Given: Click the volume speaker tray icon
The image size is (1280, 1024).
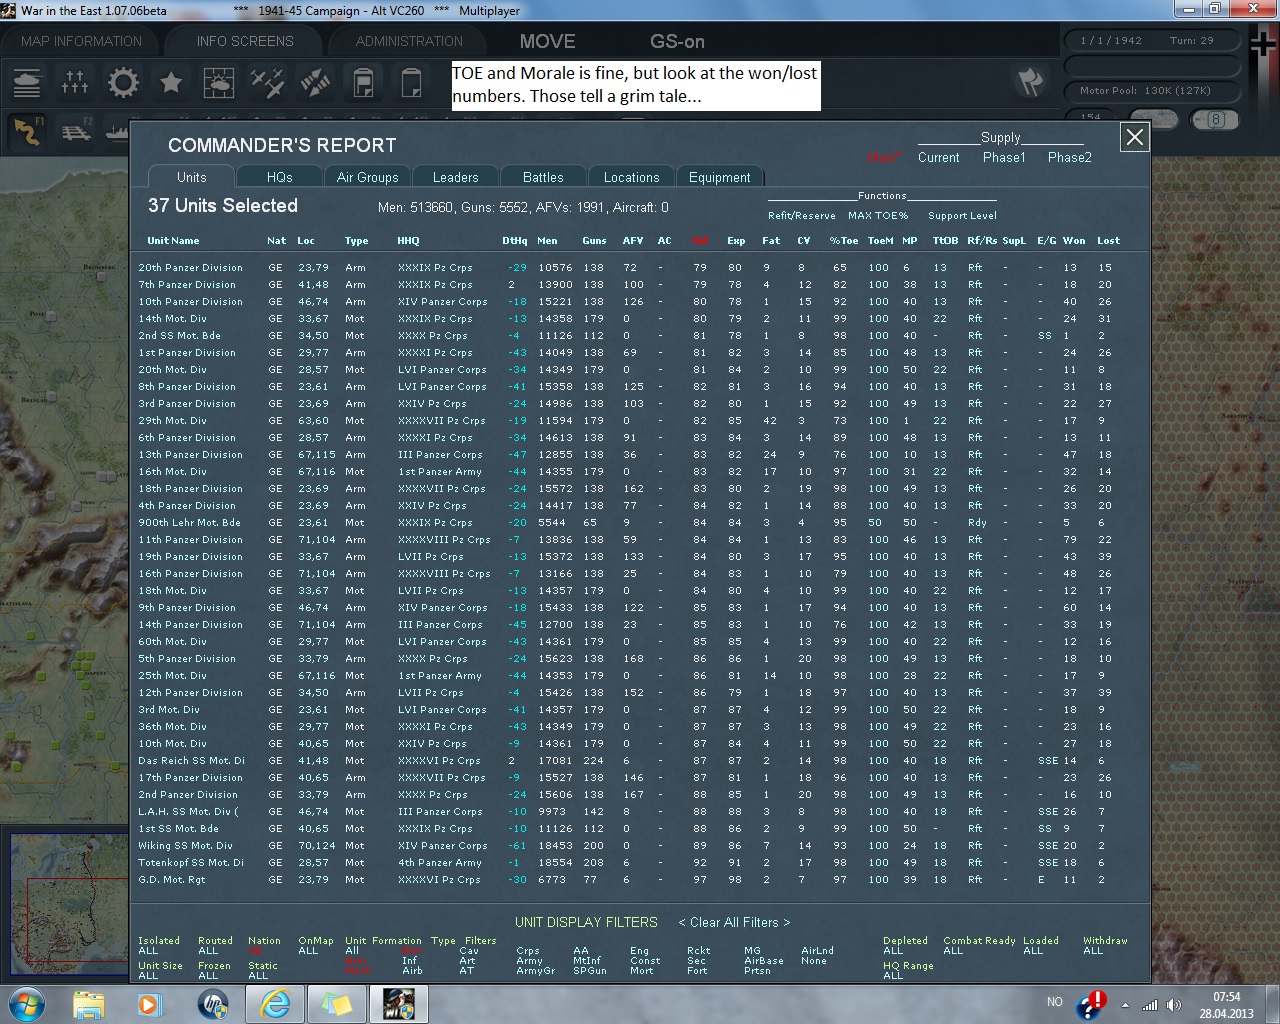Looking at the screenshot, I should click(1174, 1005).
